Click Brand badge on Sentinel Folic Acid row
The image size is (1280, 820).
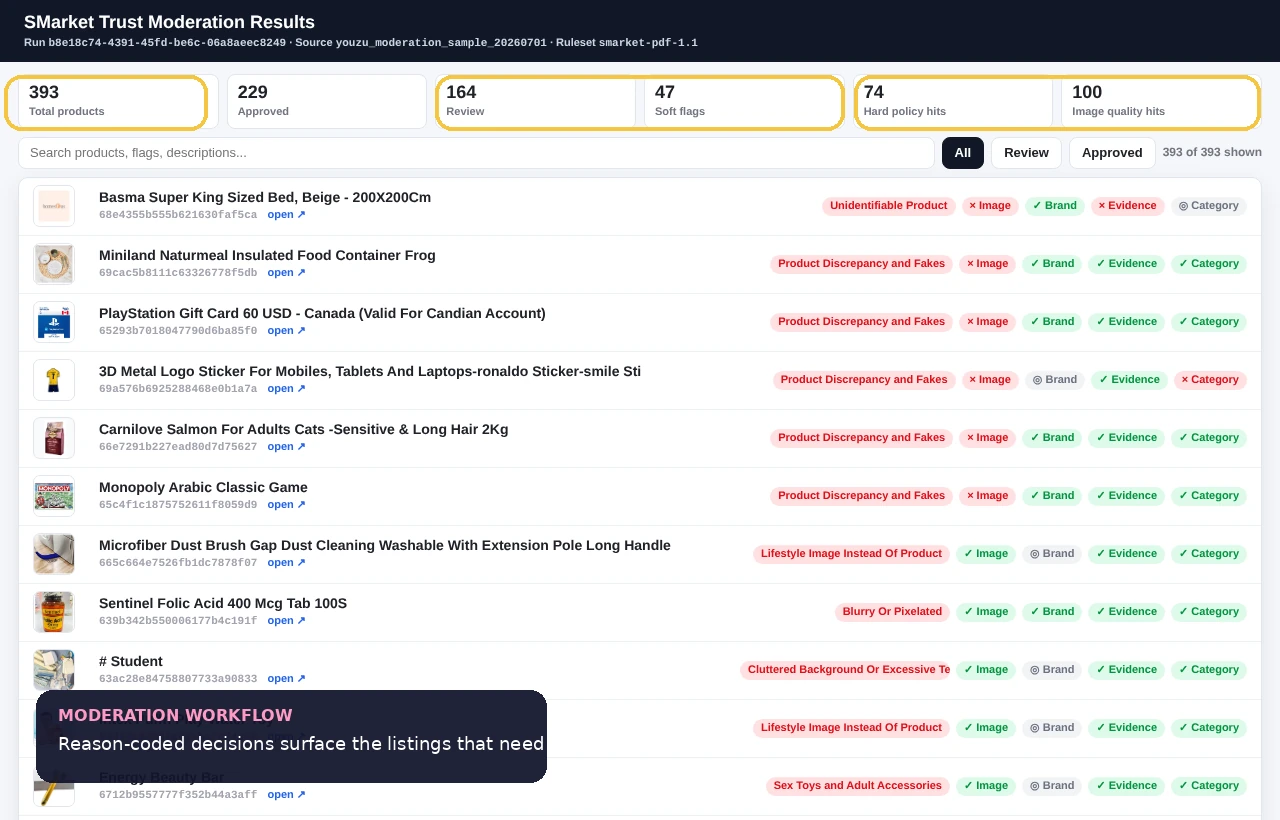point(1052,612)
